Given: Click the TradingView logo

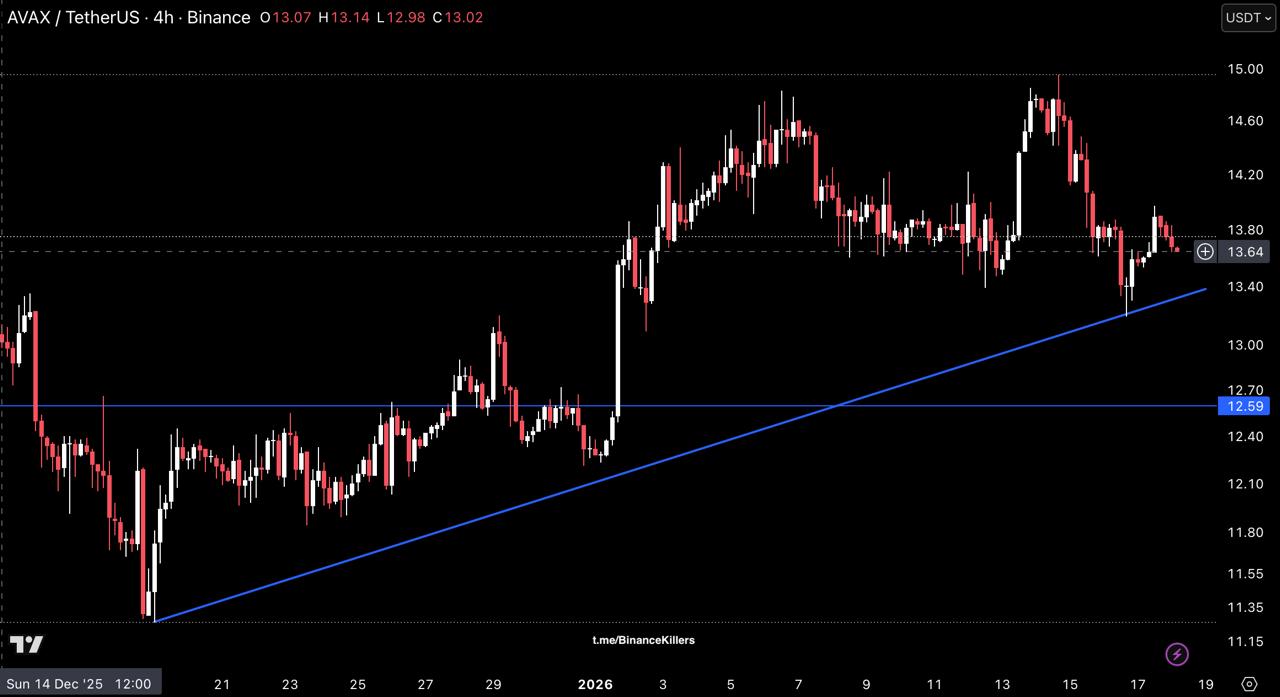Looking at the screenshot, I should click(x=27, y=644).
